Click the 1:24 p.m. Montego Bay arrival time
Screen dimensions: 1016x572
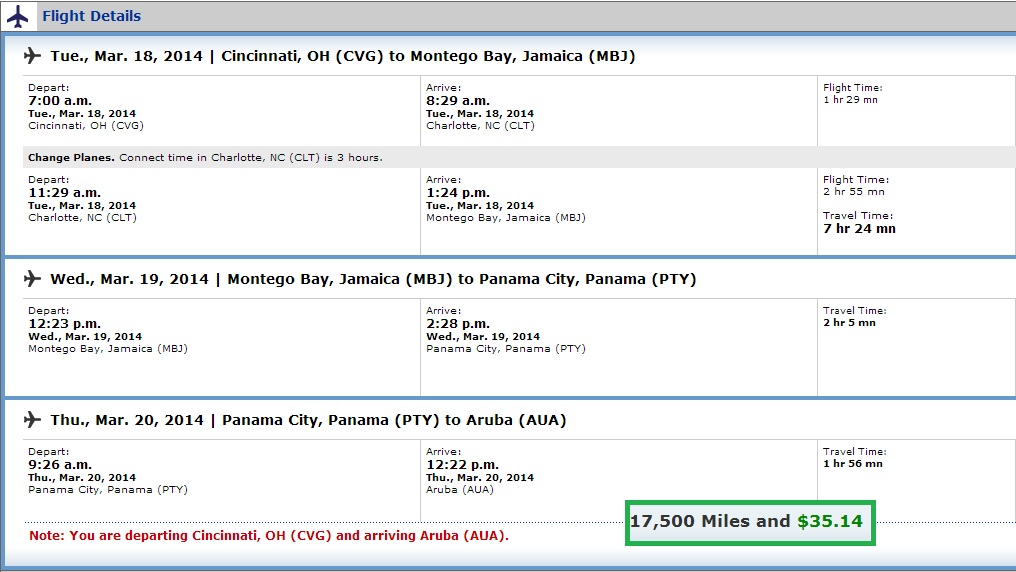[458, 193]
